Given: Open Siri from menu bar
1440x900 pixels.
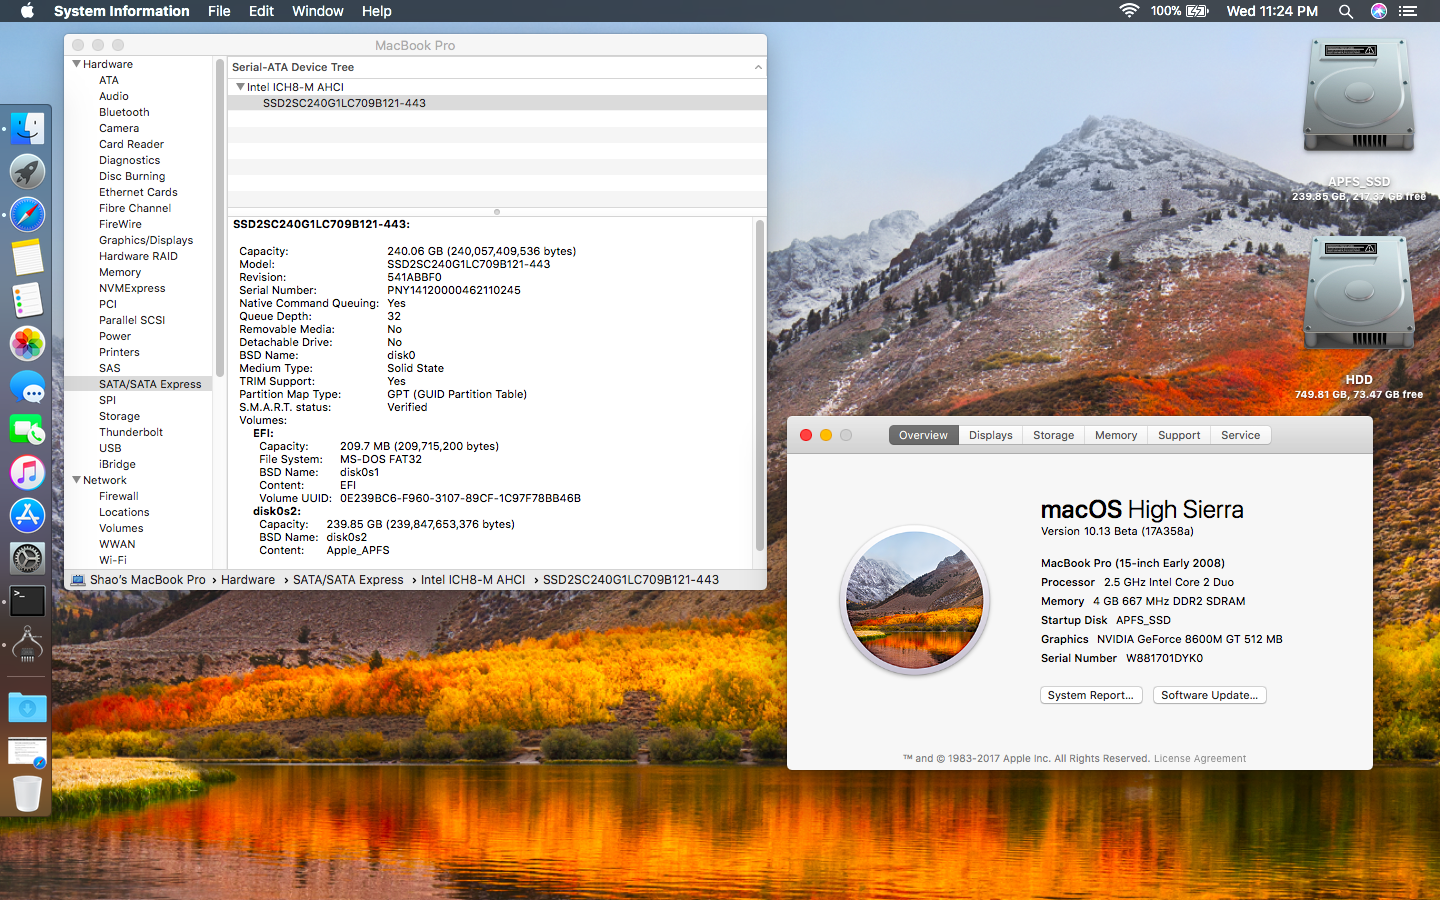Looking at the screenshot, I should pyautogui.click(x=1379, y=11).
